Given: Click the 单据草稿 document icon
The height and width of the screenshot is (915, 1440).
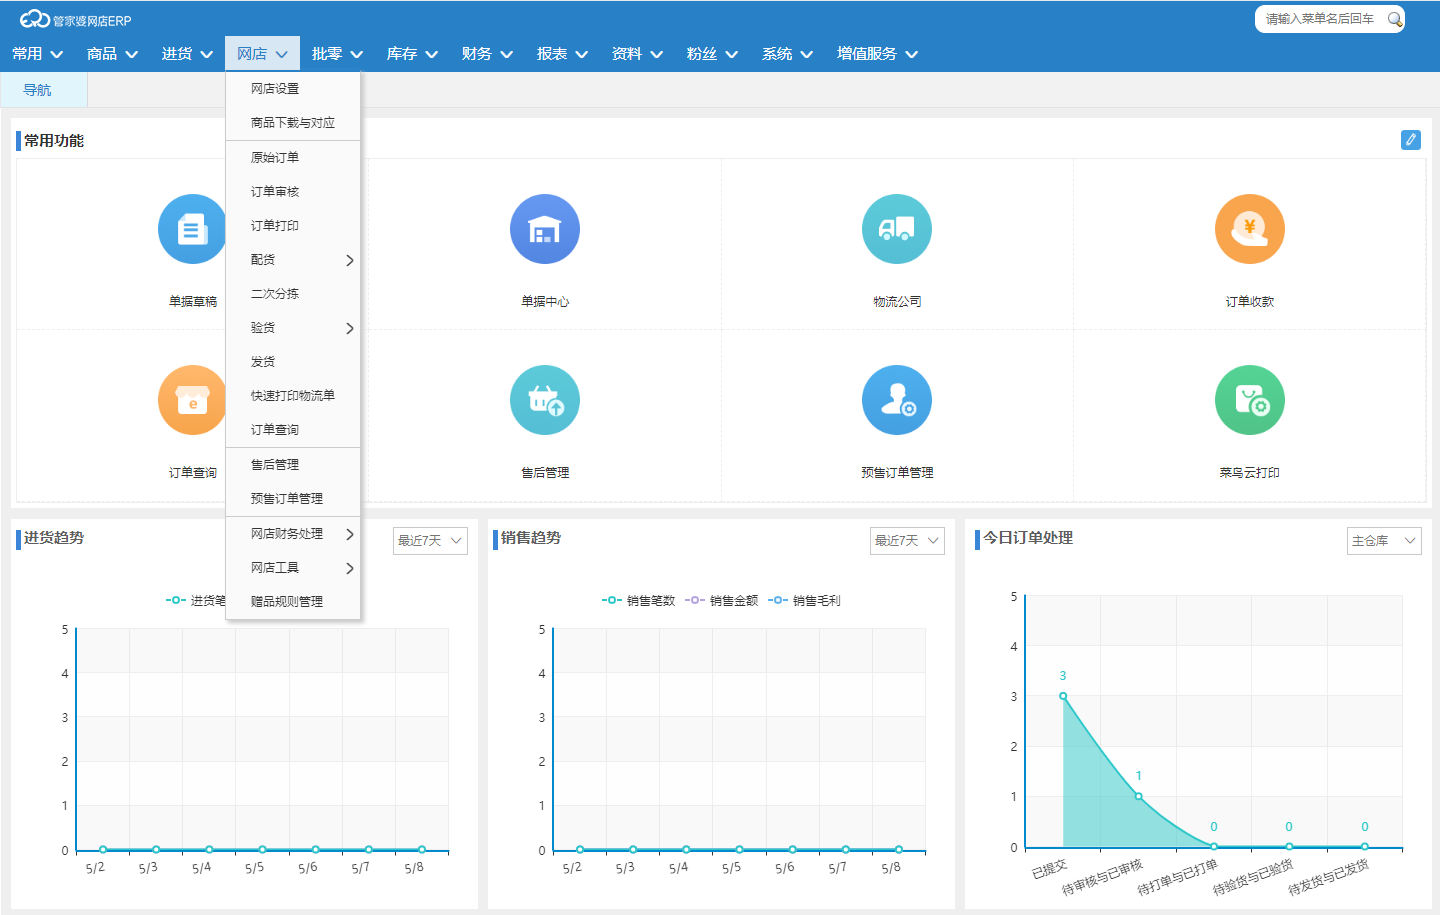Looking at the screenshot, I should click(192, 229).
